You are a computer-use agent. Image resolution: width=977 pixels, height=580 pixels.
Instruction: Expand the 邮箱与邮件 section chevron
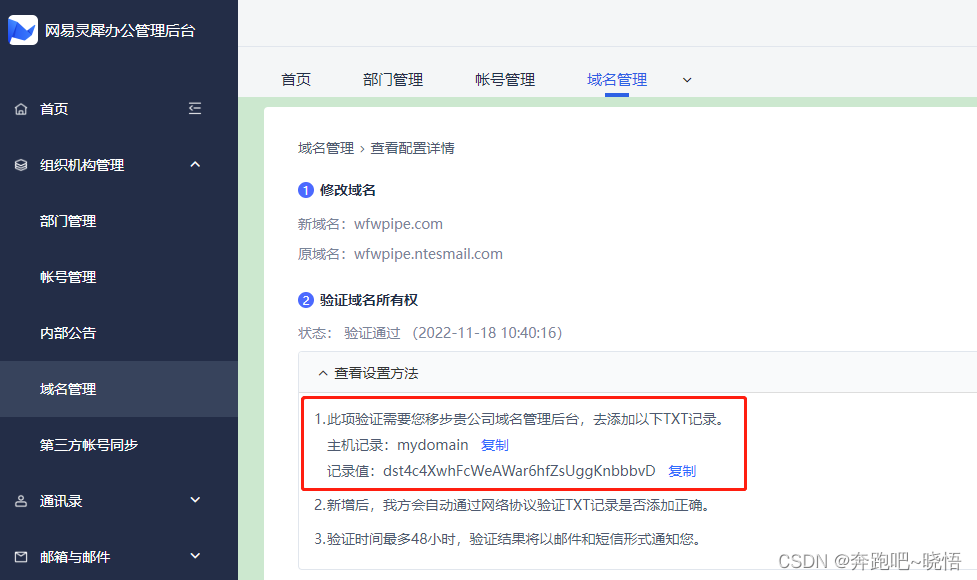(195, 556)
